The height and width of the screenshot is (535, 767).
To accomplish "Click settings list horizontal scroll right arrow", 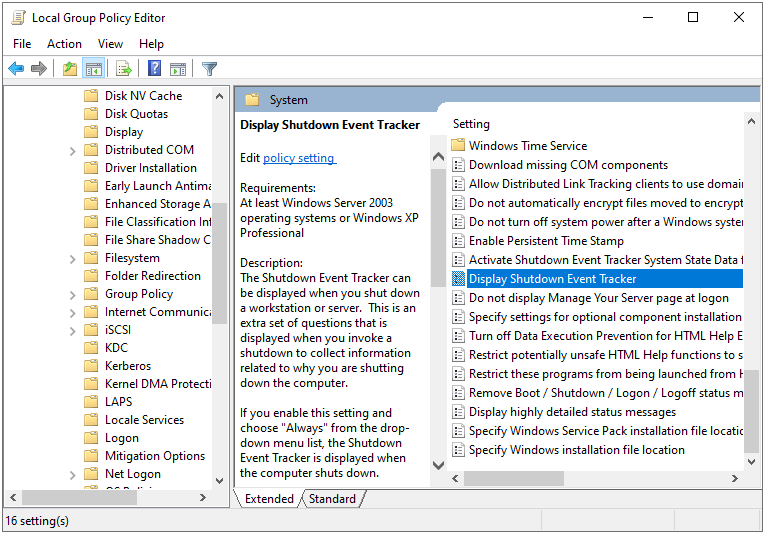I will coord(735,479).
